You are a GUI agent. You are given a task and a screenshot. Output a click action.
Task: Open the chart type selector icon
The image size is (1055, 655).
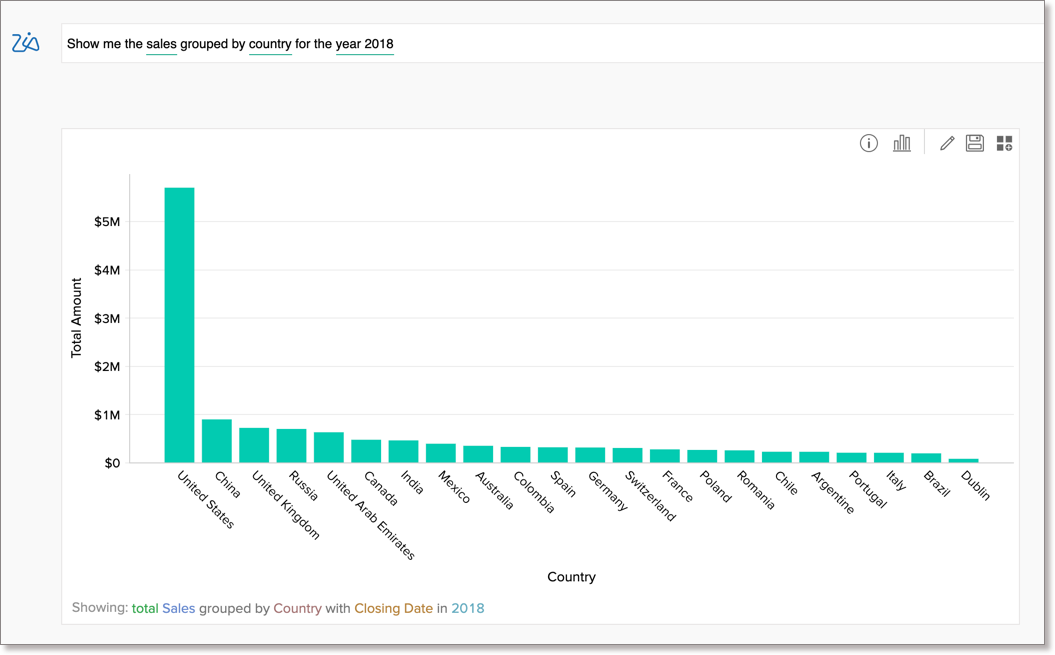901,143
